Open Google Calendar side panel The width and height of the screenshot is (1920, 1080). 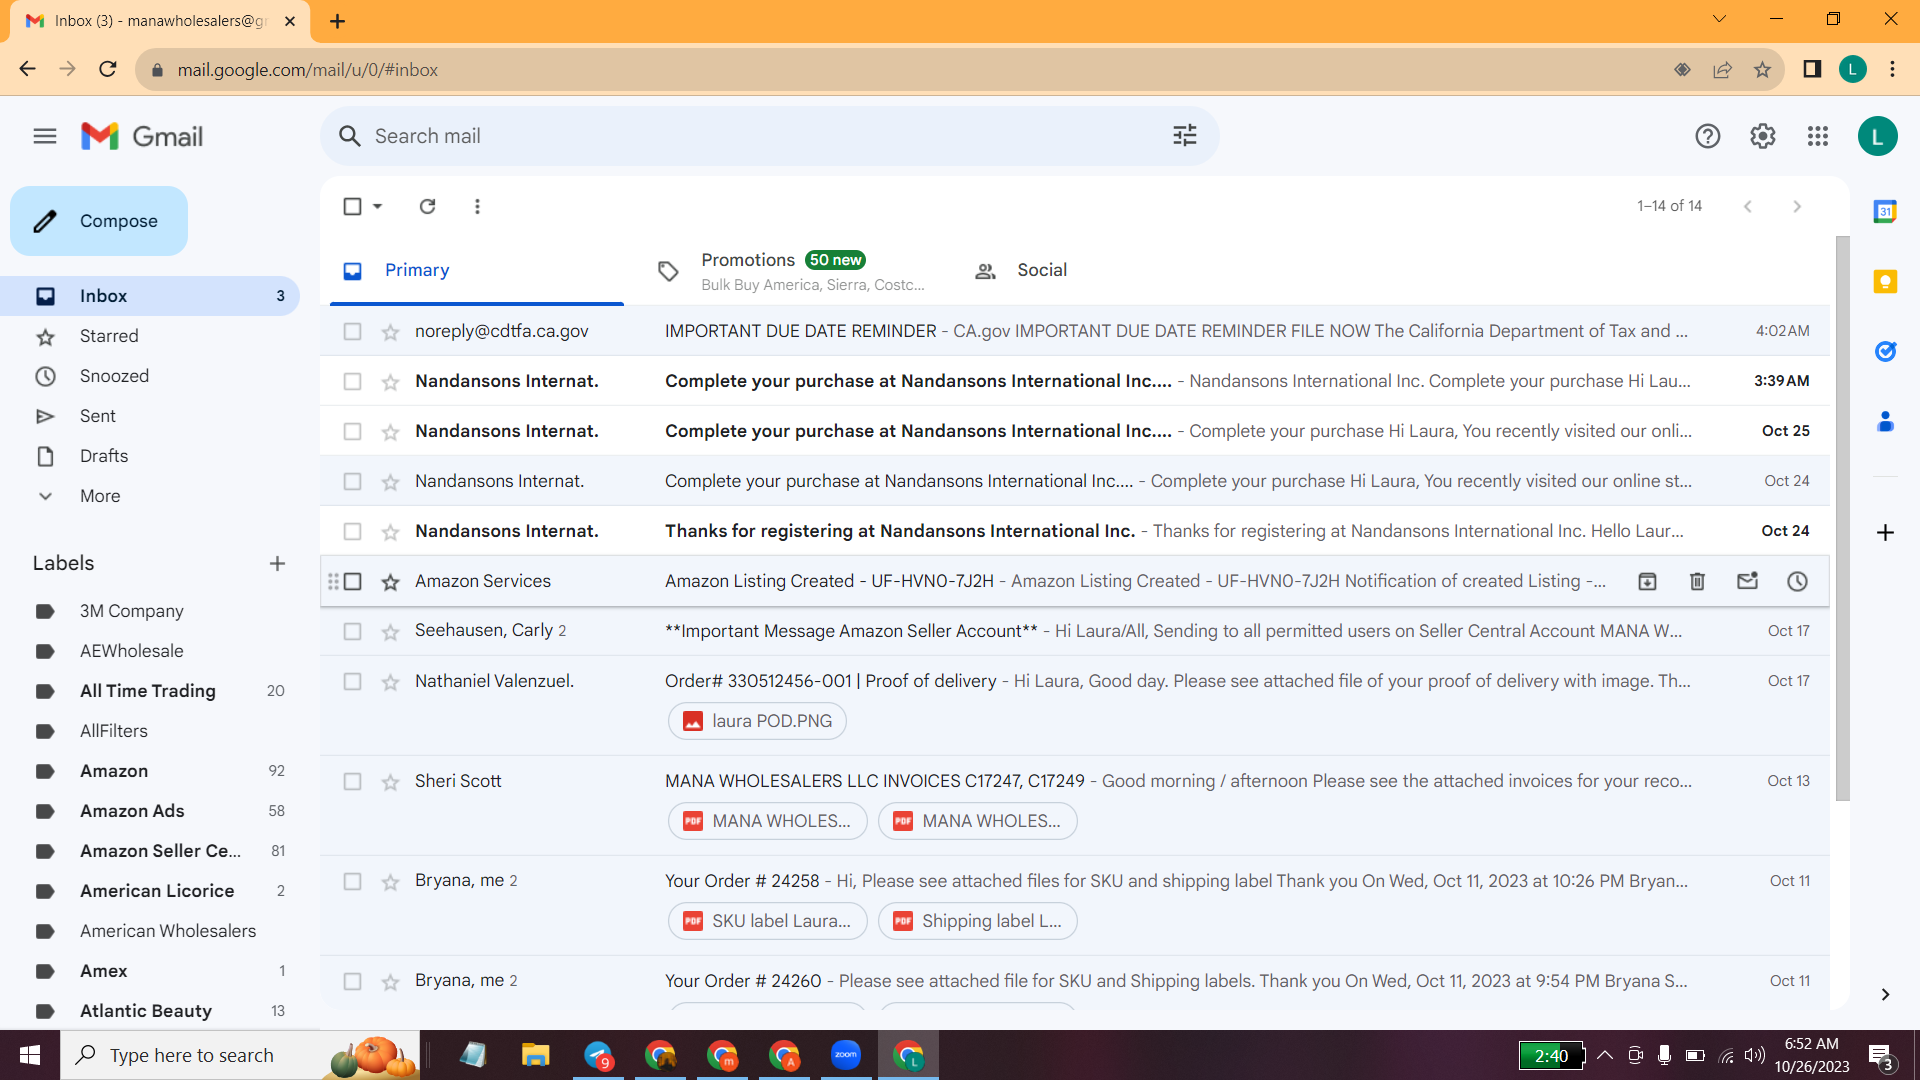pos(1885,211)
